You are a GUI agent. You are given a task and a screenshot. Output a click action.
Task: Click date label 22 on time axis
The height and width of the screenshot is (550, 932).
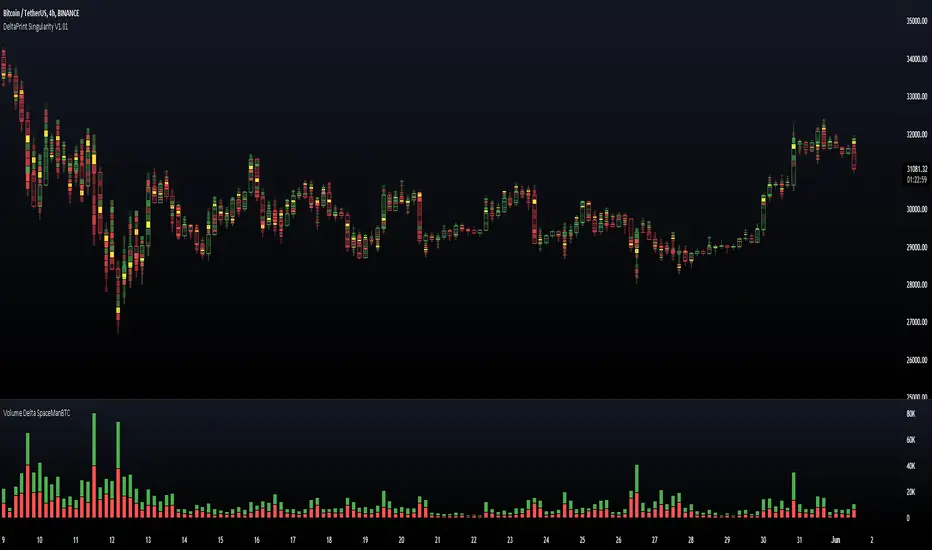click(x=474, y=540)
